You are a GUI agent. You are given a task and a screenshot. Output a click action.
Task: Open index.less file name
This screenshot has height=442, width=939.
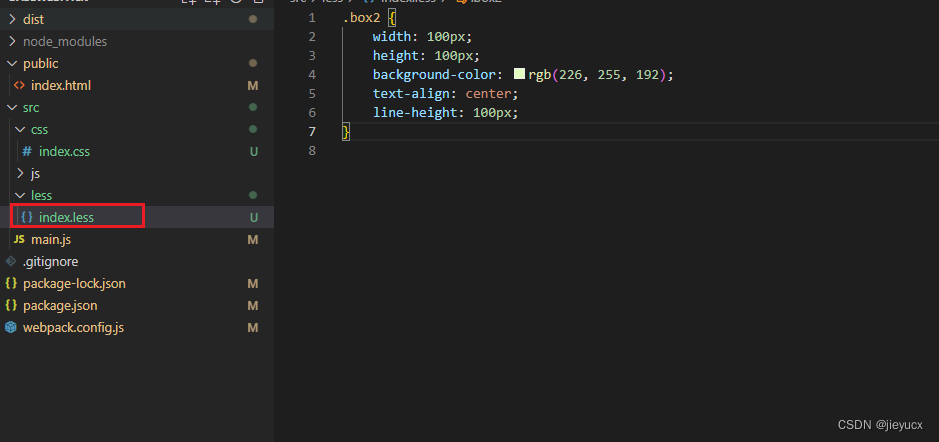(x=66, y=217)
